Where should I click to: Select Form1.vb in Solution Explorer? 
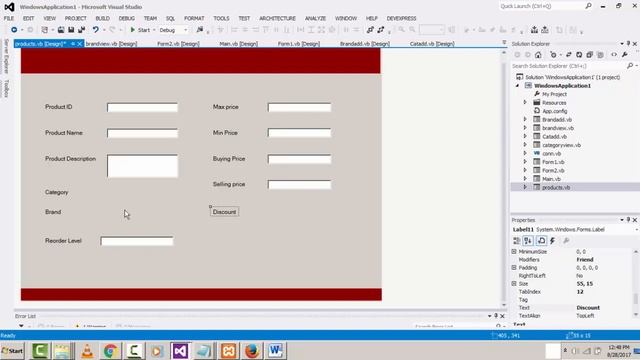coord(553,162)
